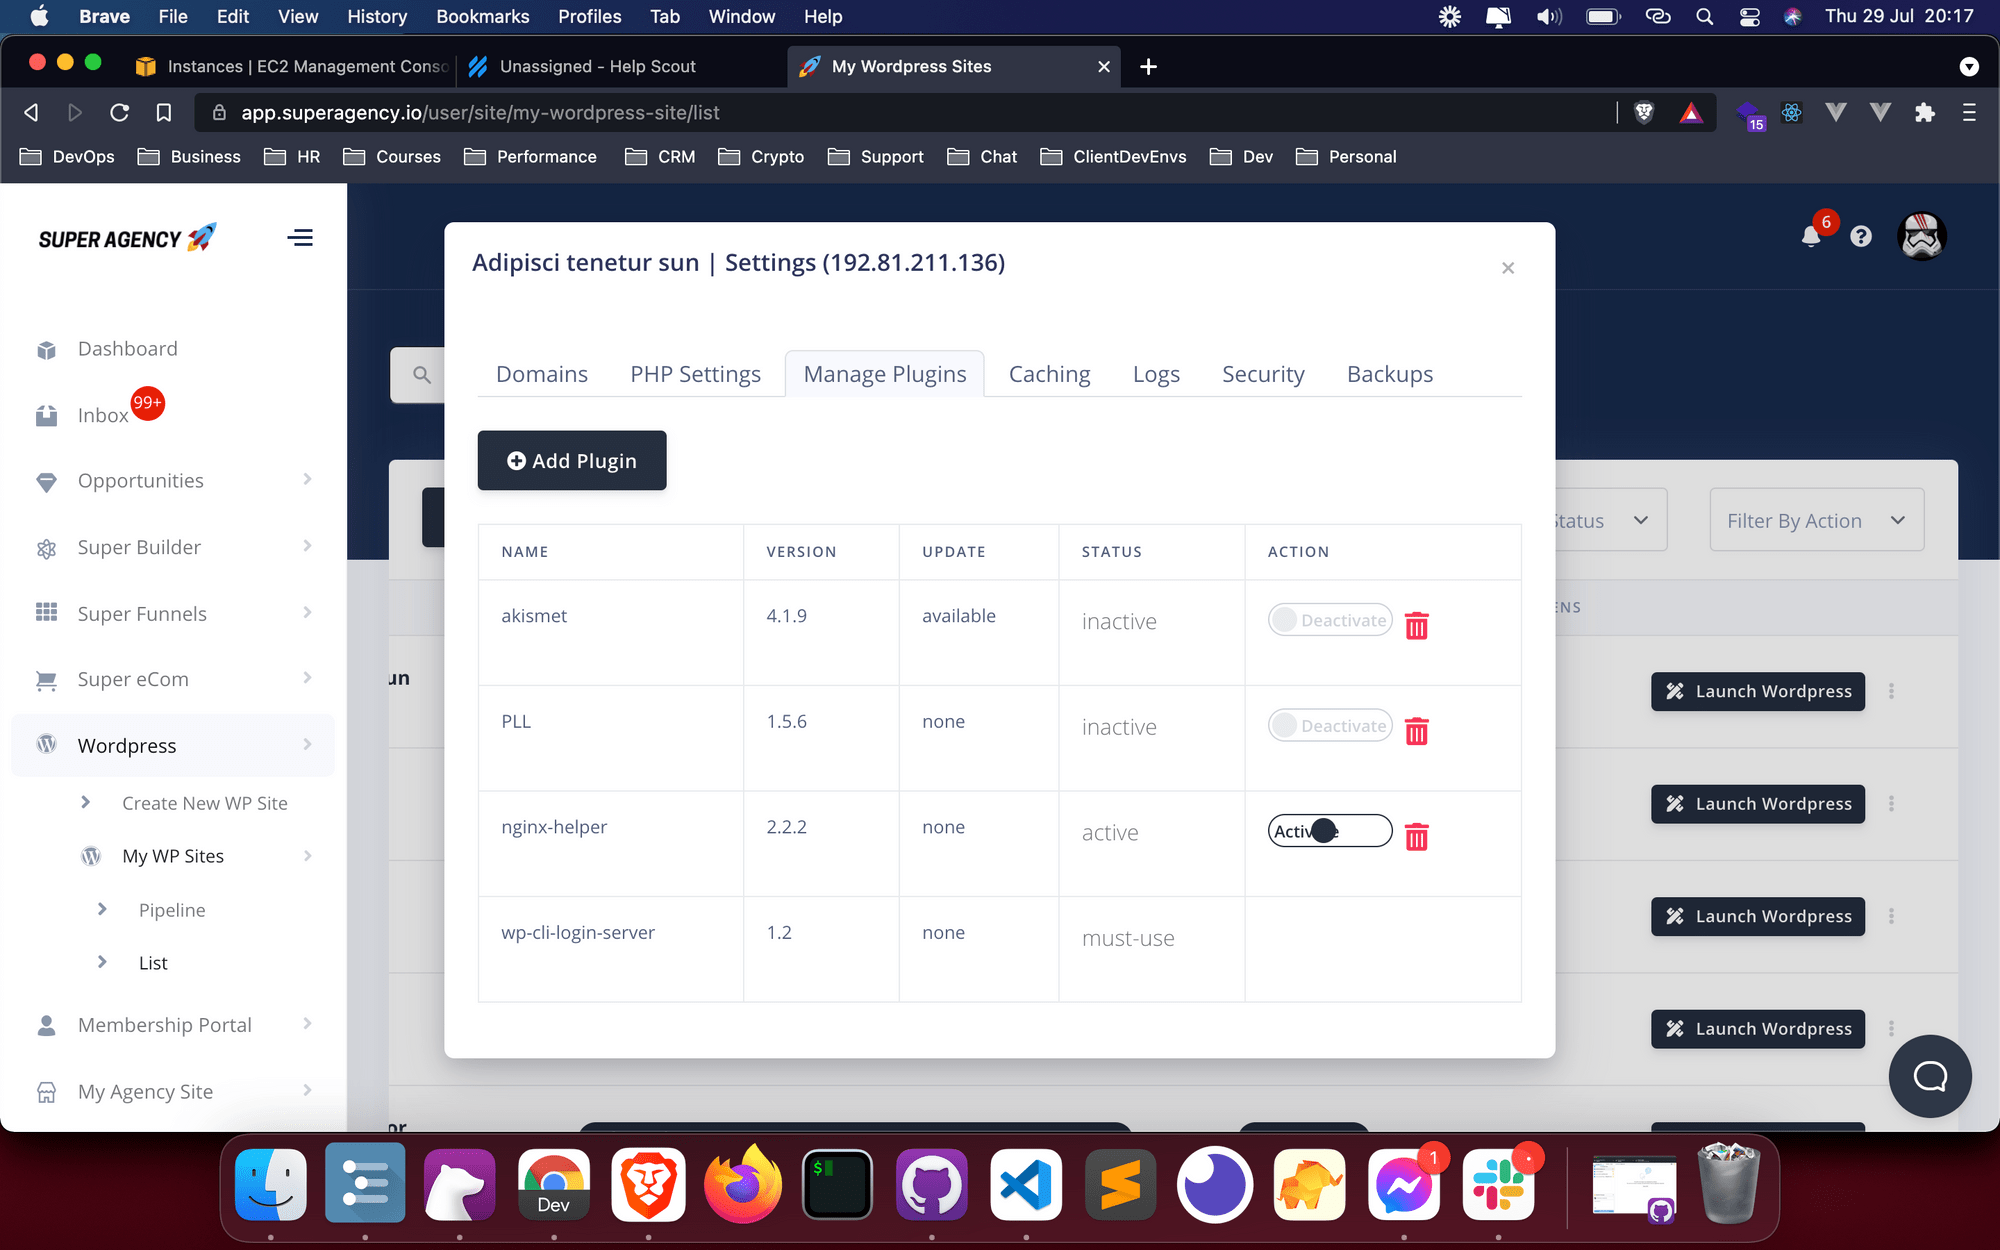Click trash icon for PLL plugin
This screenshot has width=2000, height=1250.
pos(1416,731)
